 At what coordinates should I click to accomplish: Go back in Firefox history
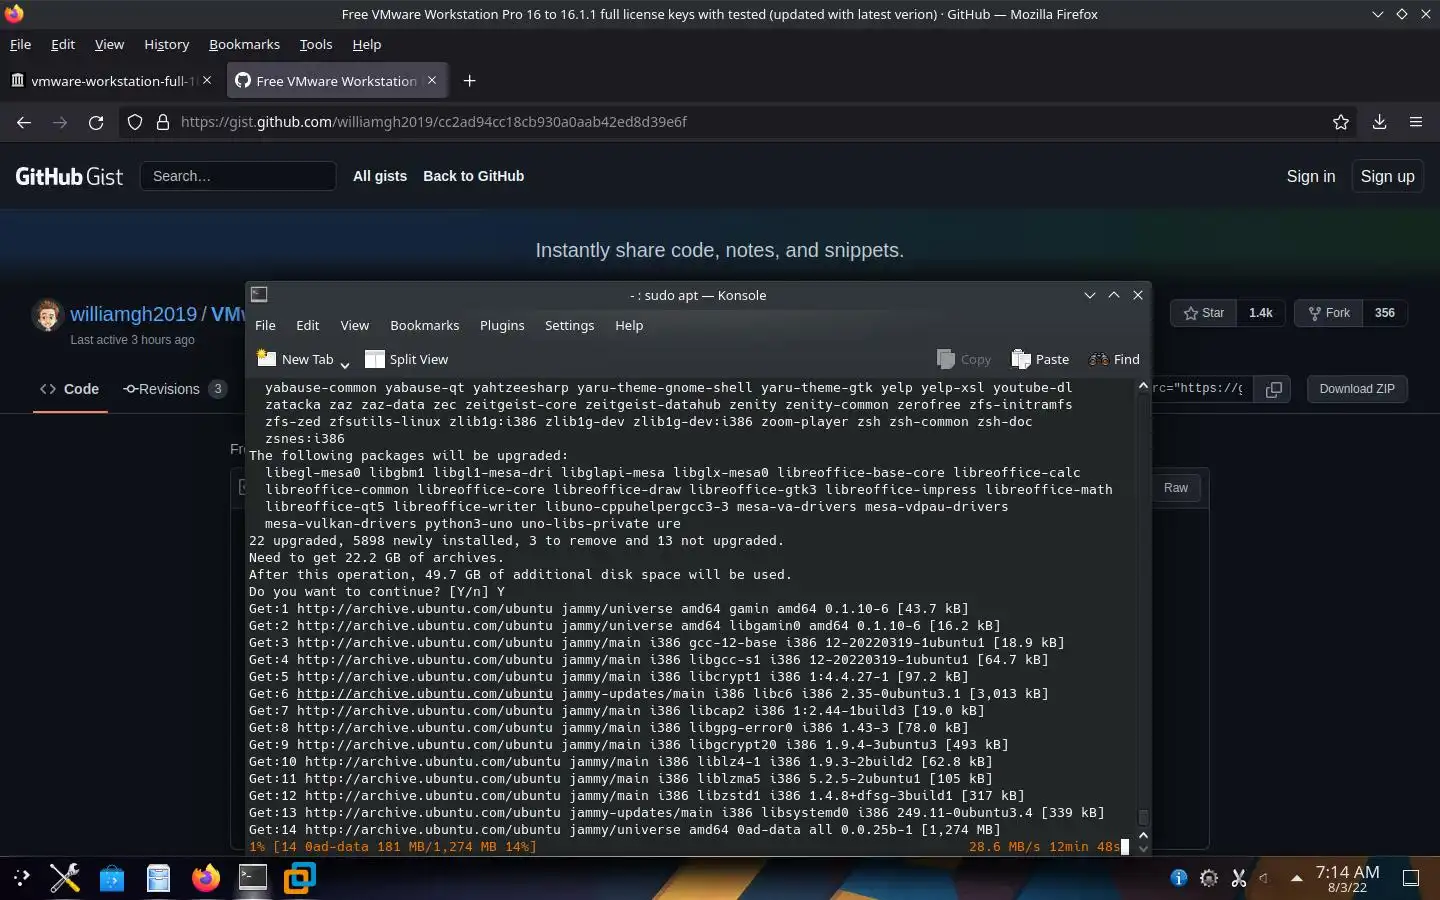pyautogui.click(x=24, y=122)
